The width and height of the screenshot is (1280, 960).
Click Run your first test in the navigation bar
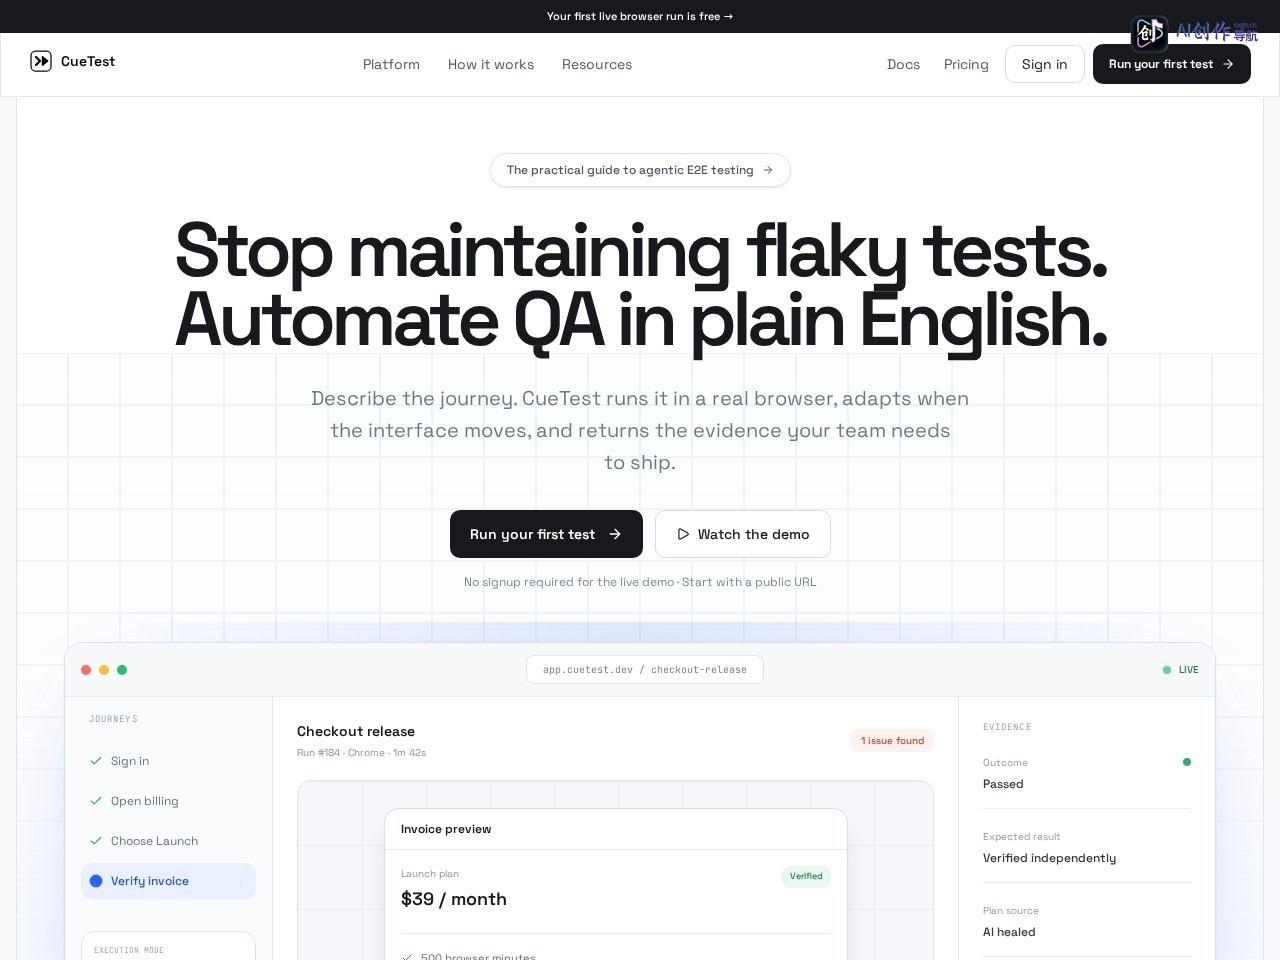coord(1172,64)
